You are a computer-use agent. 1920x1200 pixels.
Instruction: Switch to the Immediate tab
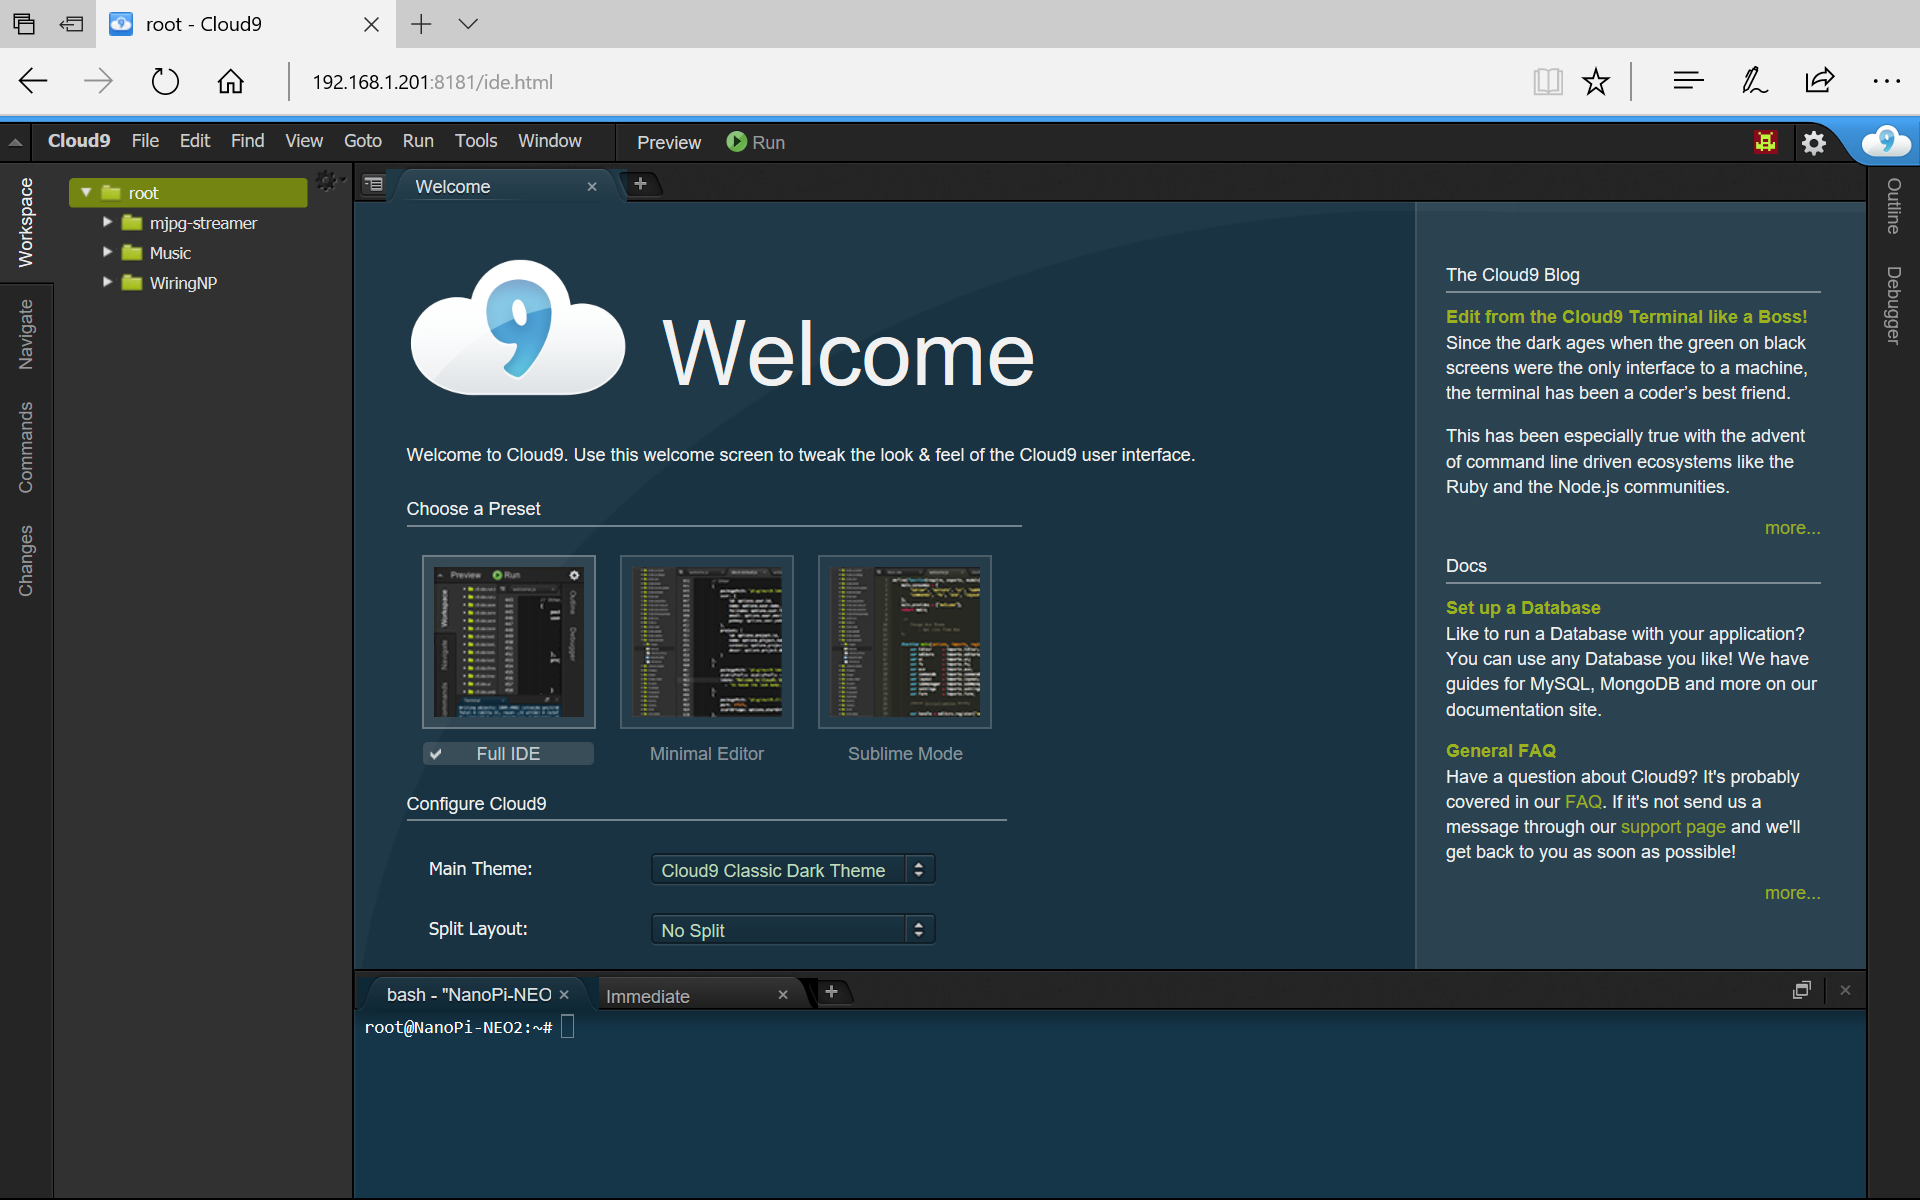pyautogui.click(x=648, y=996)
